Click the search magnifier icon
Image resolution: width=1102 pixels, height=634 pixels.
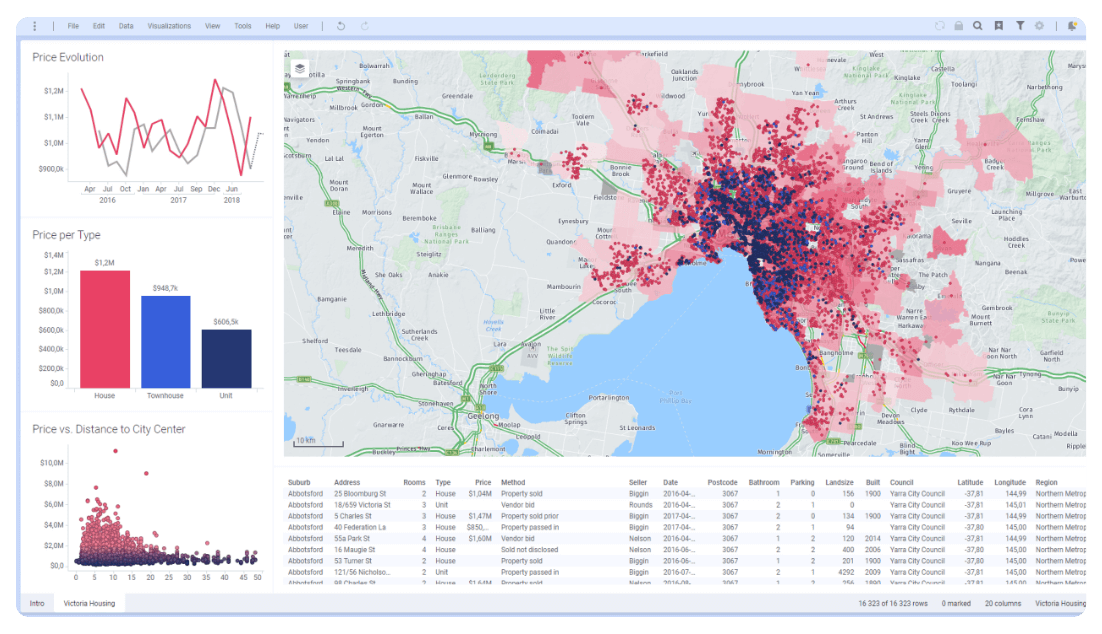coord(977,26)
